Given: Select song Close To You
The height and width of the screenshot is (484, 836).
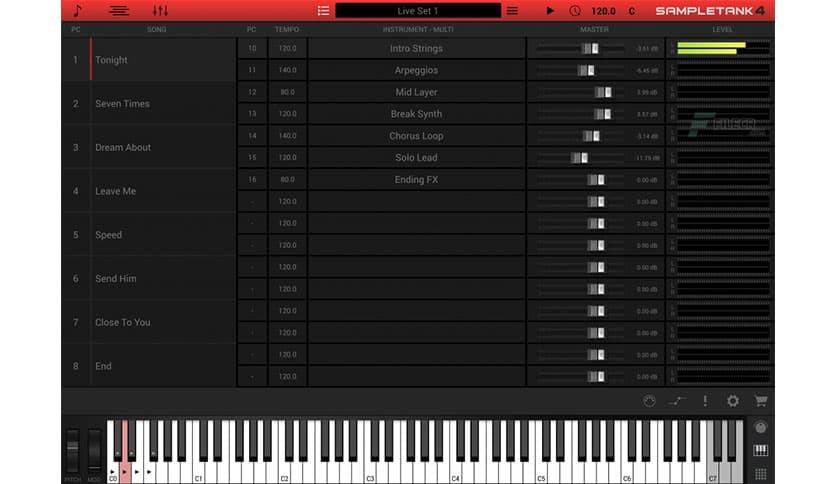Looking at the screenshot, I should (x=149, y=322).
